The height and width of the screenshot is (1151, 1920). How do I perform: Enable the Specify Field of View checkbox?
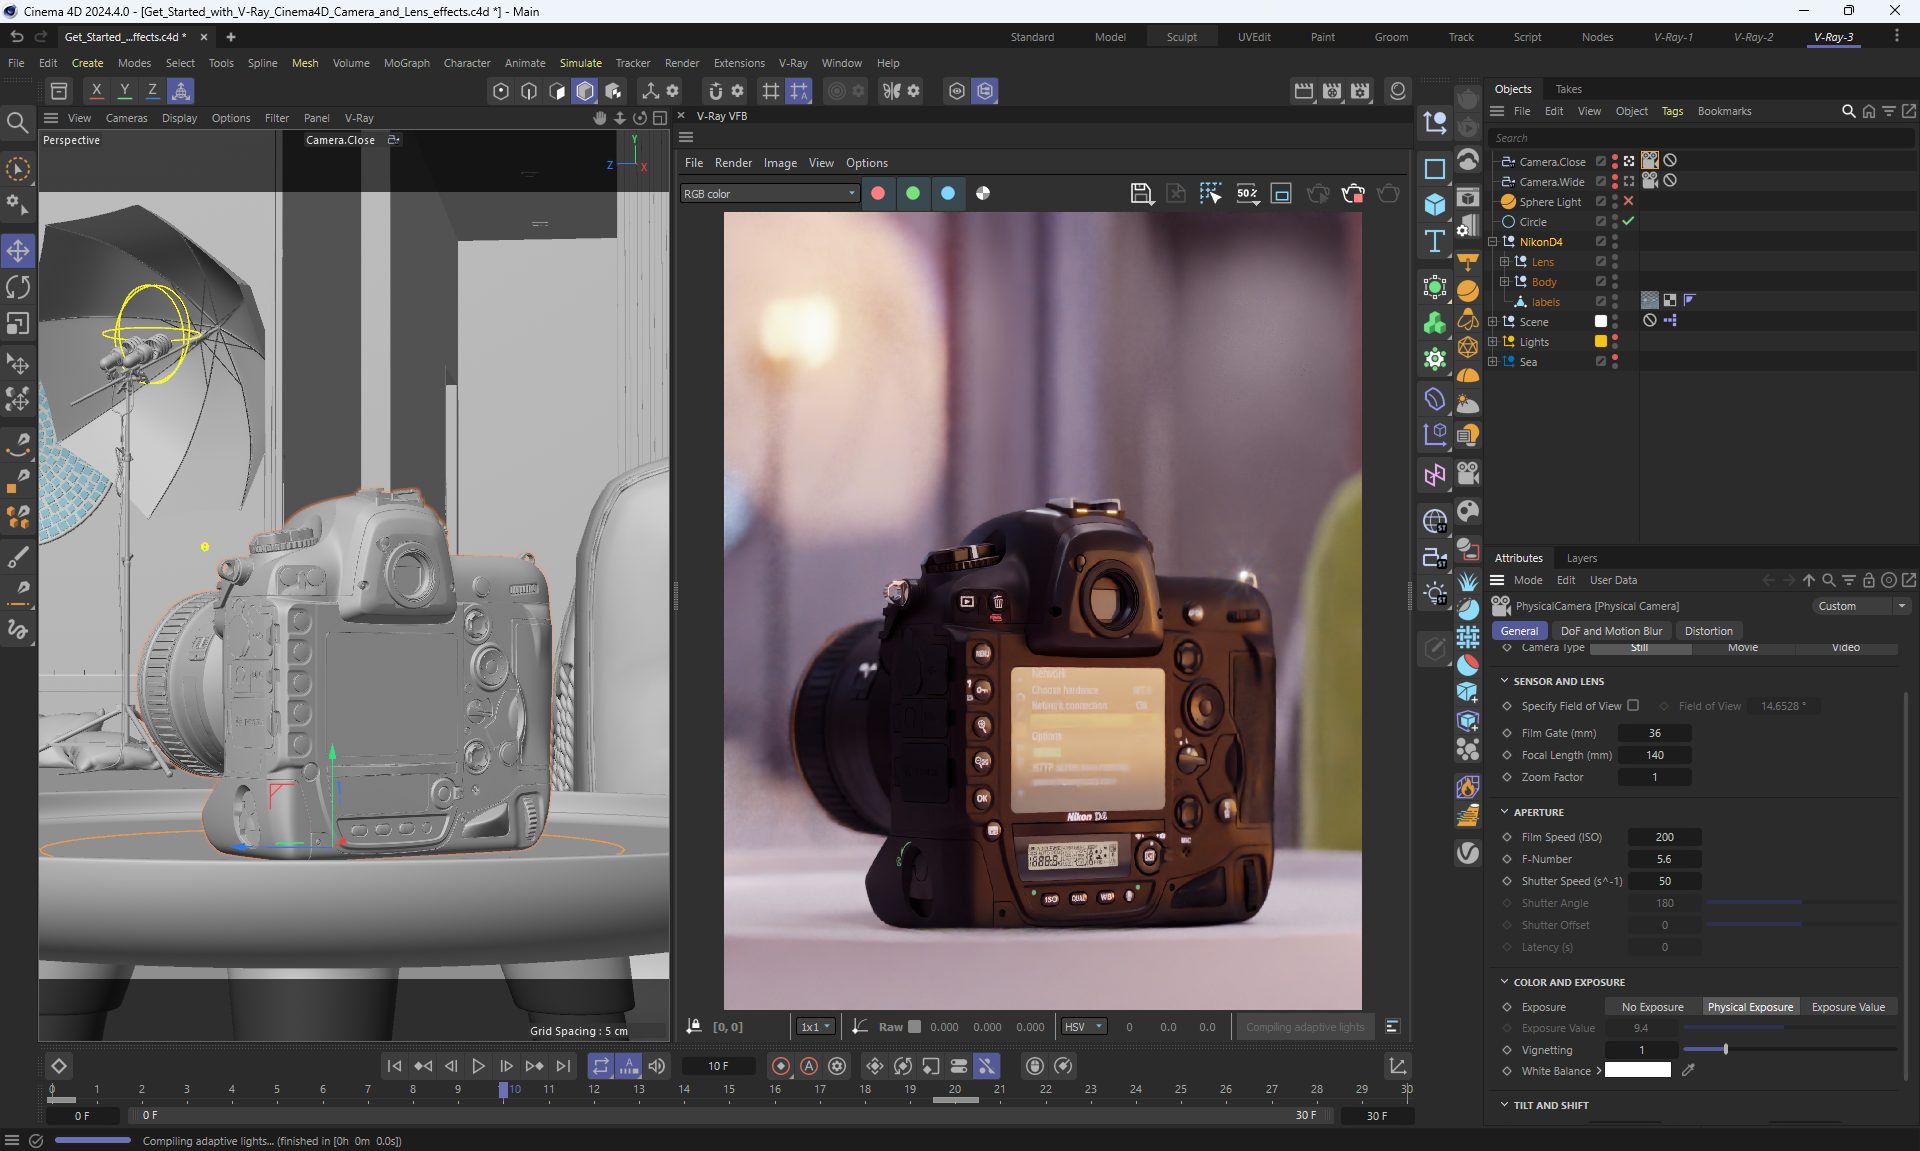(x=1633, y=705)
